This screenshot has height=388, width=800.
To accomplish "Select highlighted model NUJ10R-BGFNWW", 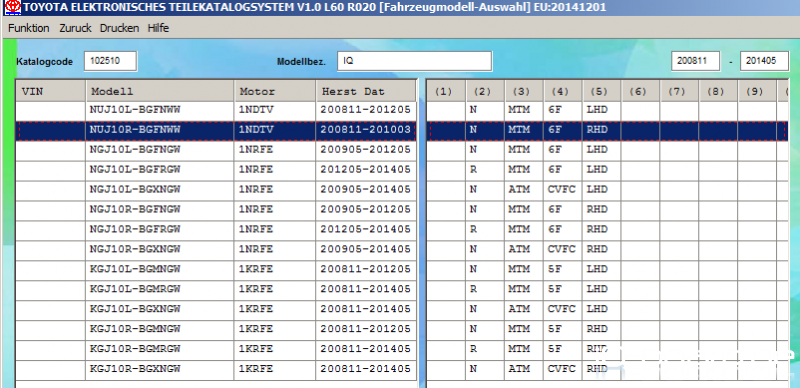I will point(216,130).
